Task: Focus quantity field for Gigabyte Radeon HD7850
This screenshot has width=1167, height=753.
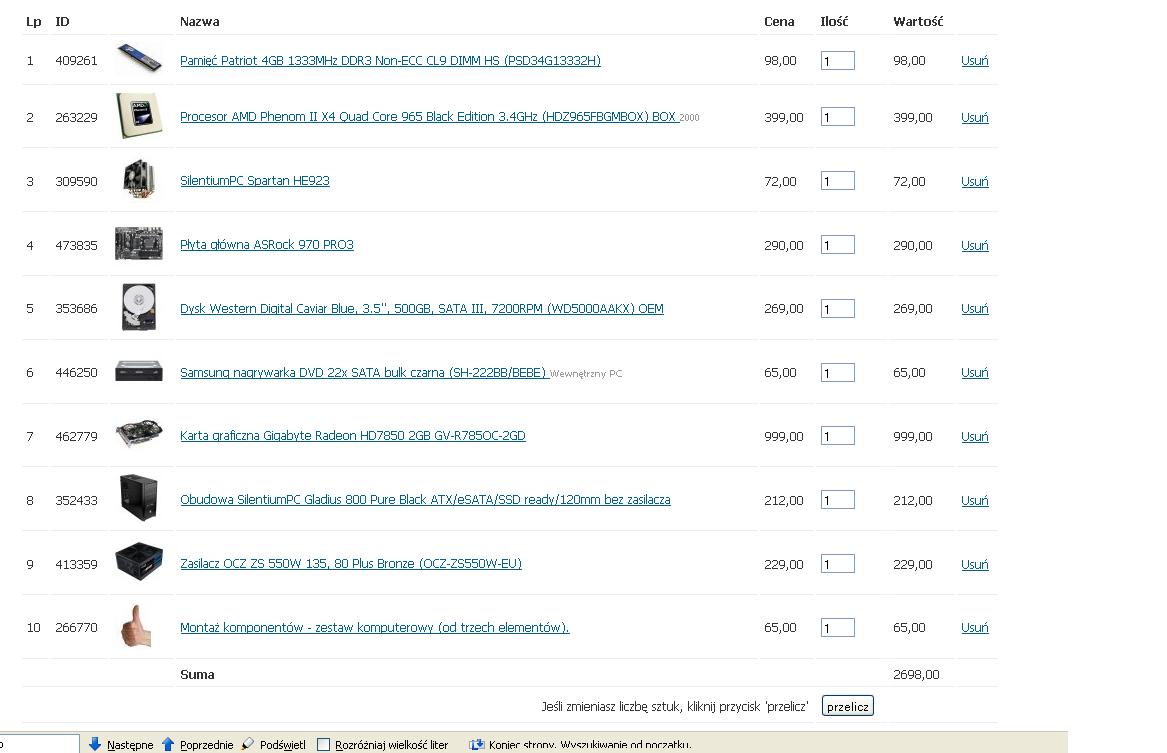Action: coord(837,436)
